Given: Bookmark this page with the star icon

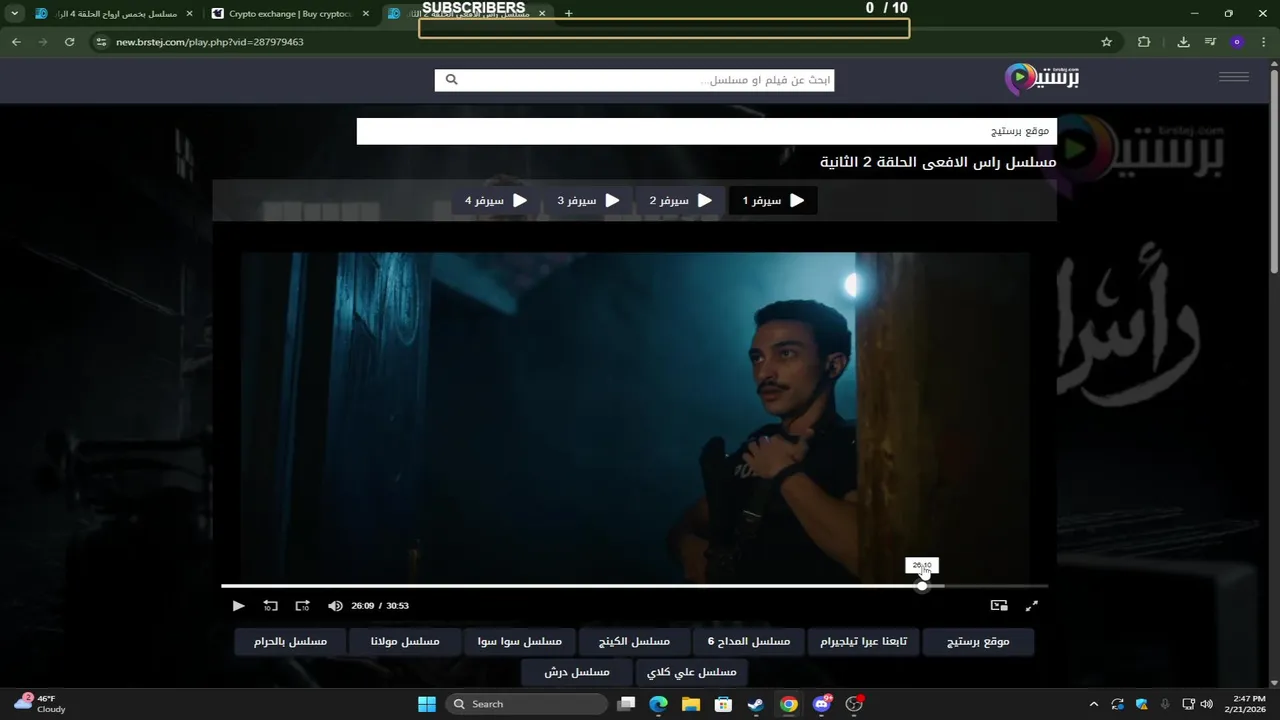Looking at the screenshot, I should pyautogui.click(x=1106, y=42).
